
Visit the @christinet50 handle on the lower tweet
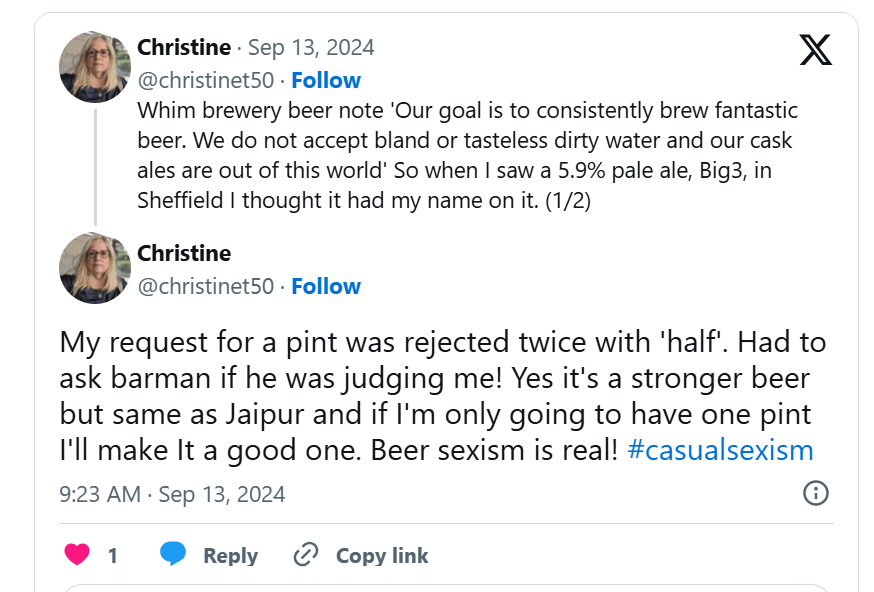point(205,286)
